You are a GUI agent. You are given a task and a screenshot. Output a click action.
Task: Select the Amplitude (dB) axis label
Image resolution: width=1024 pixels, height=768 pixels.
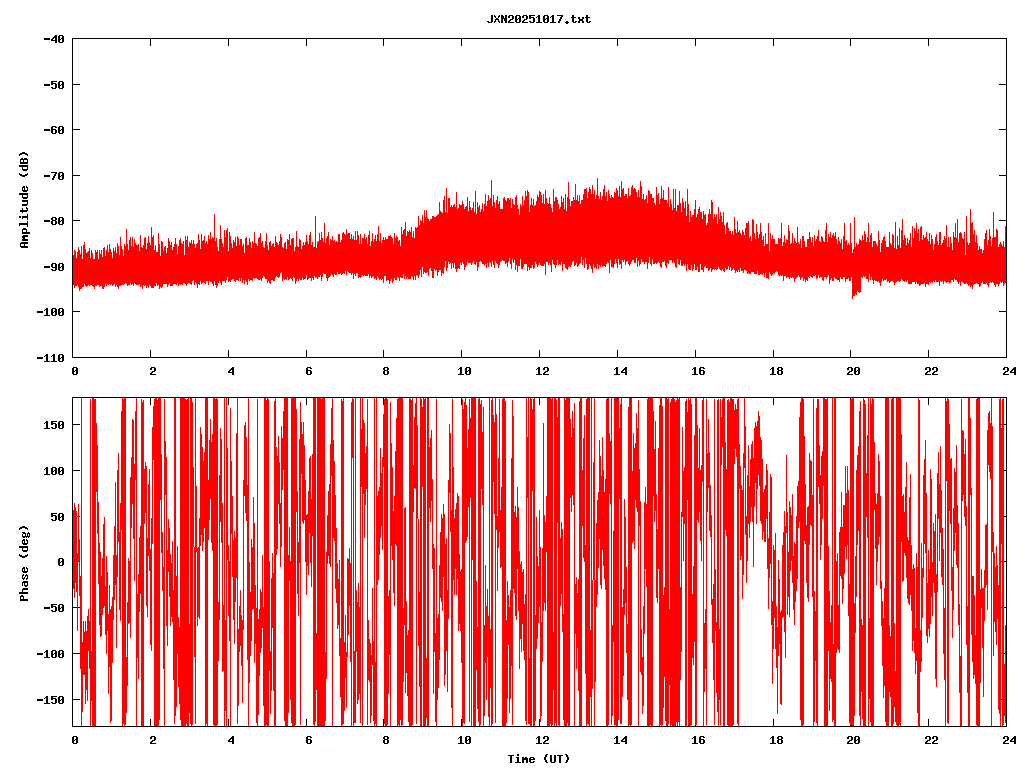(24, 199)
